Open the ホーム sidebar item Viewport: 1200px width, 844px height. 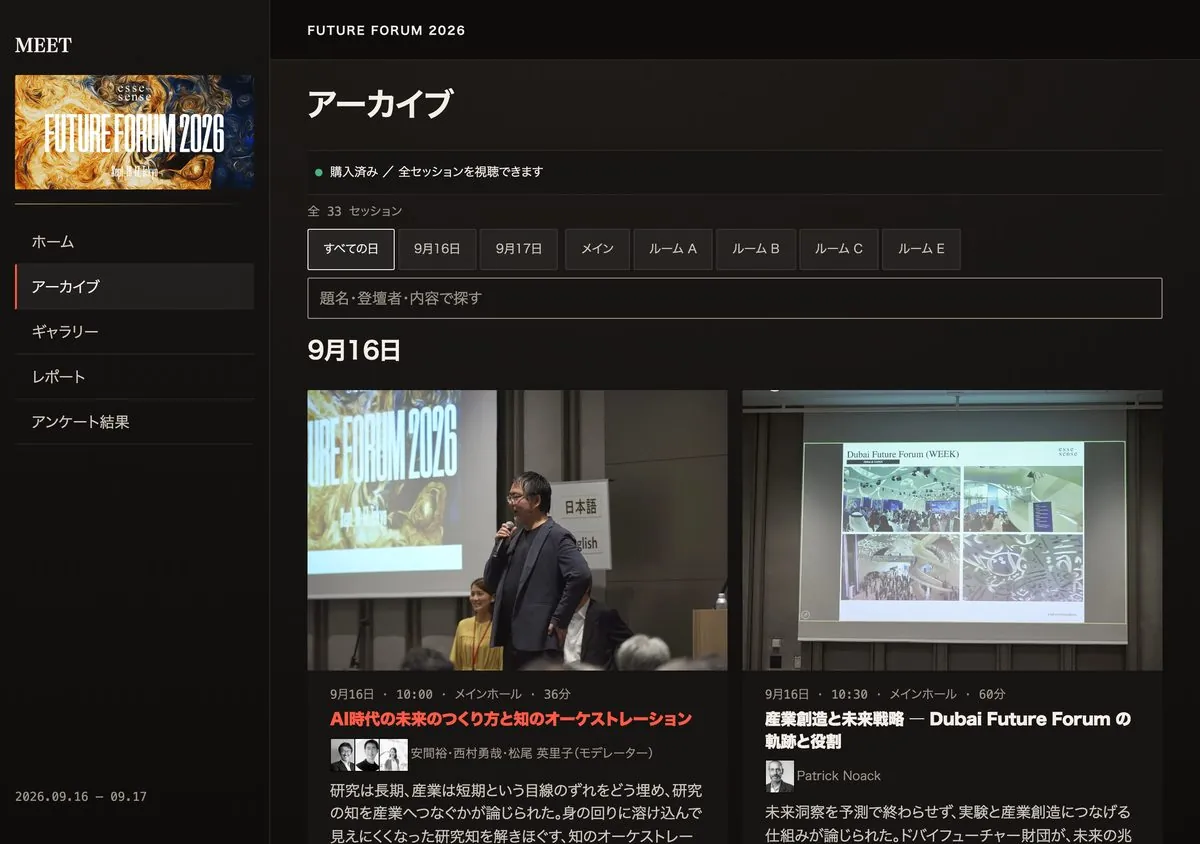coord(134,241)
